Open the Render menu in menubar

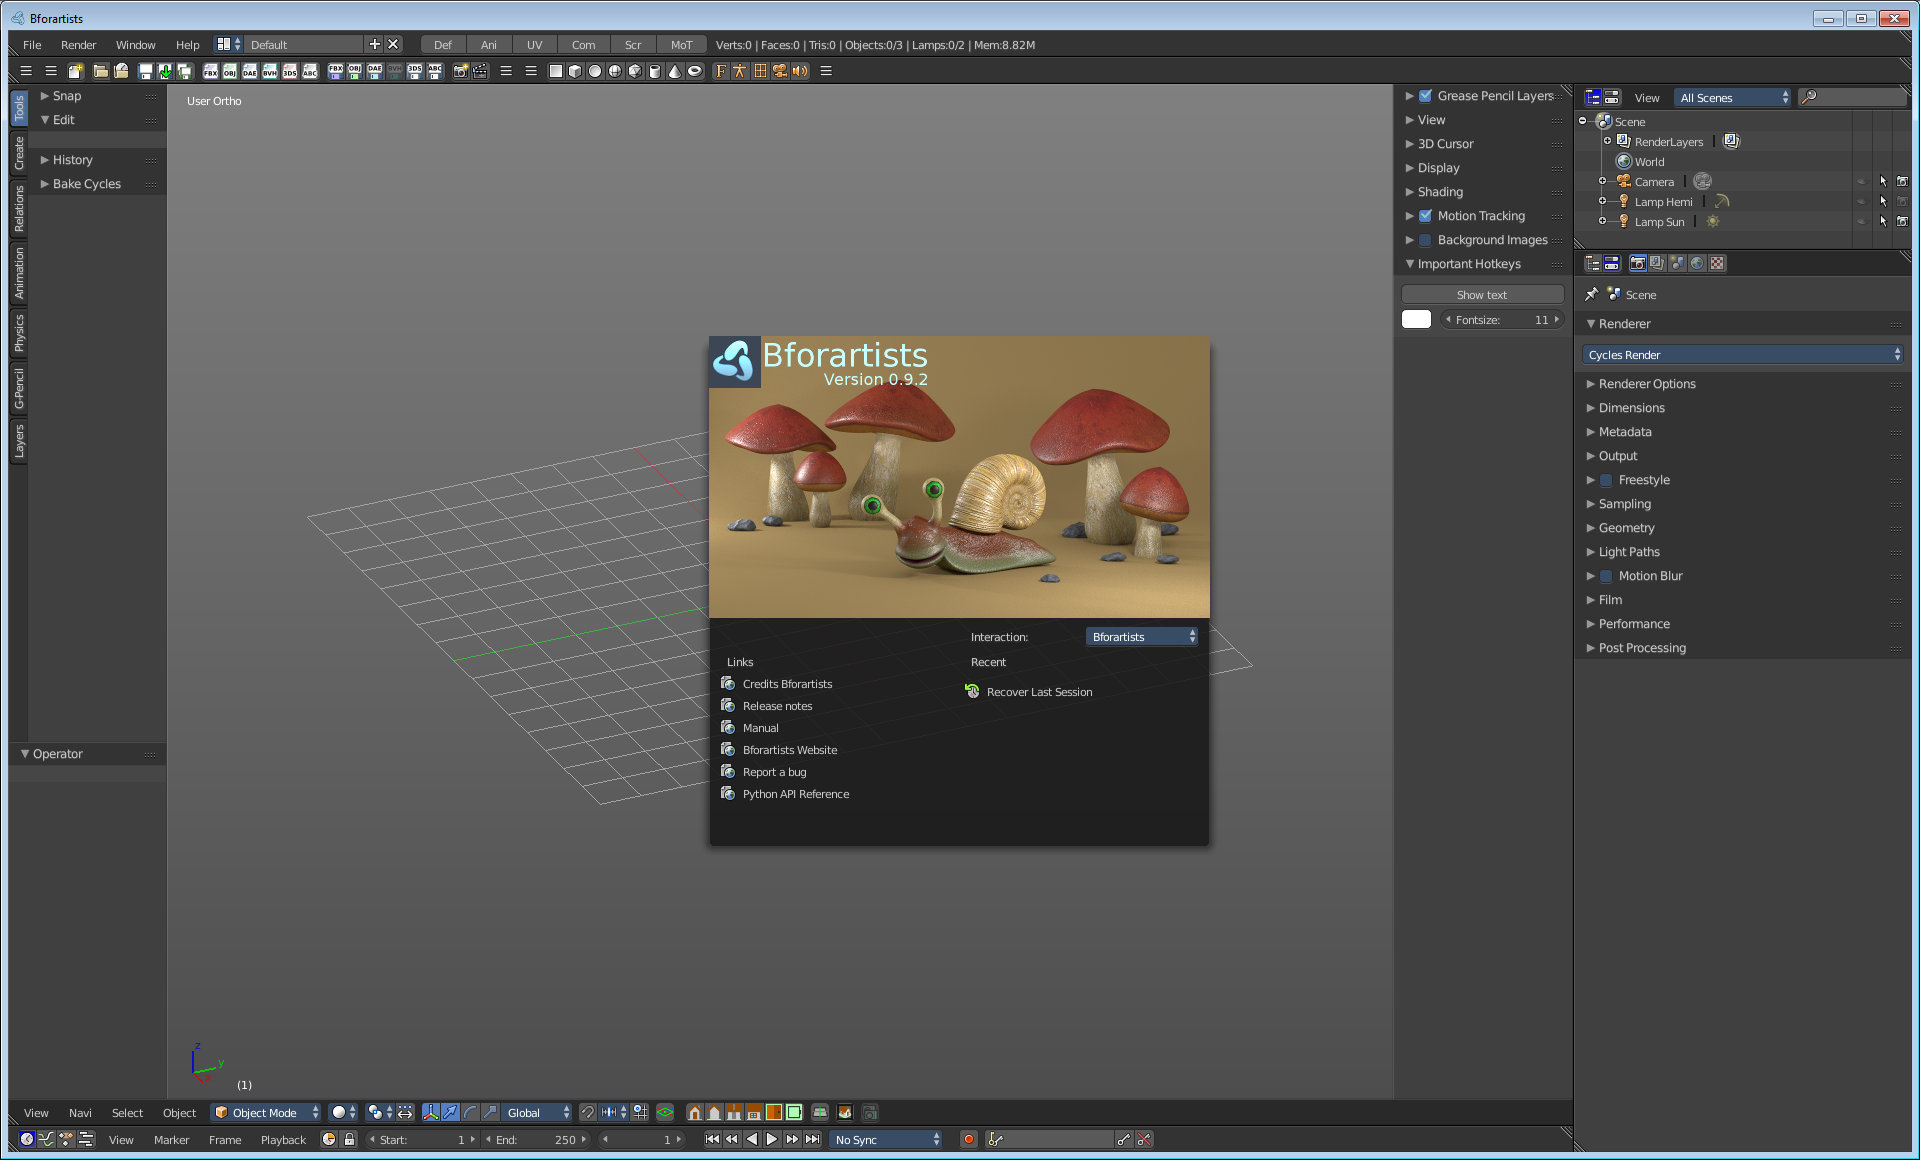tap(77, 45)
